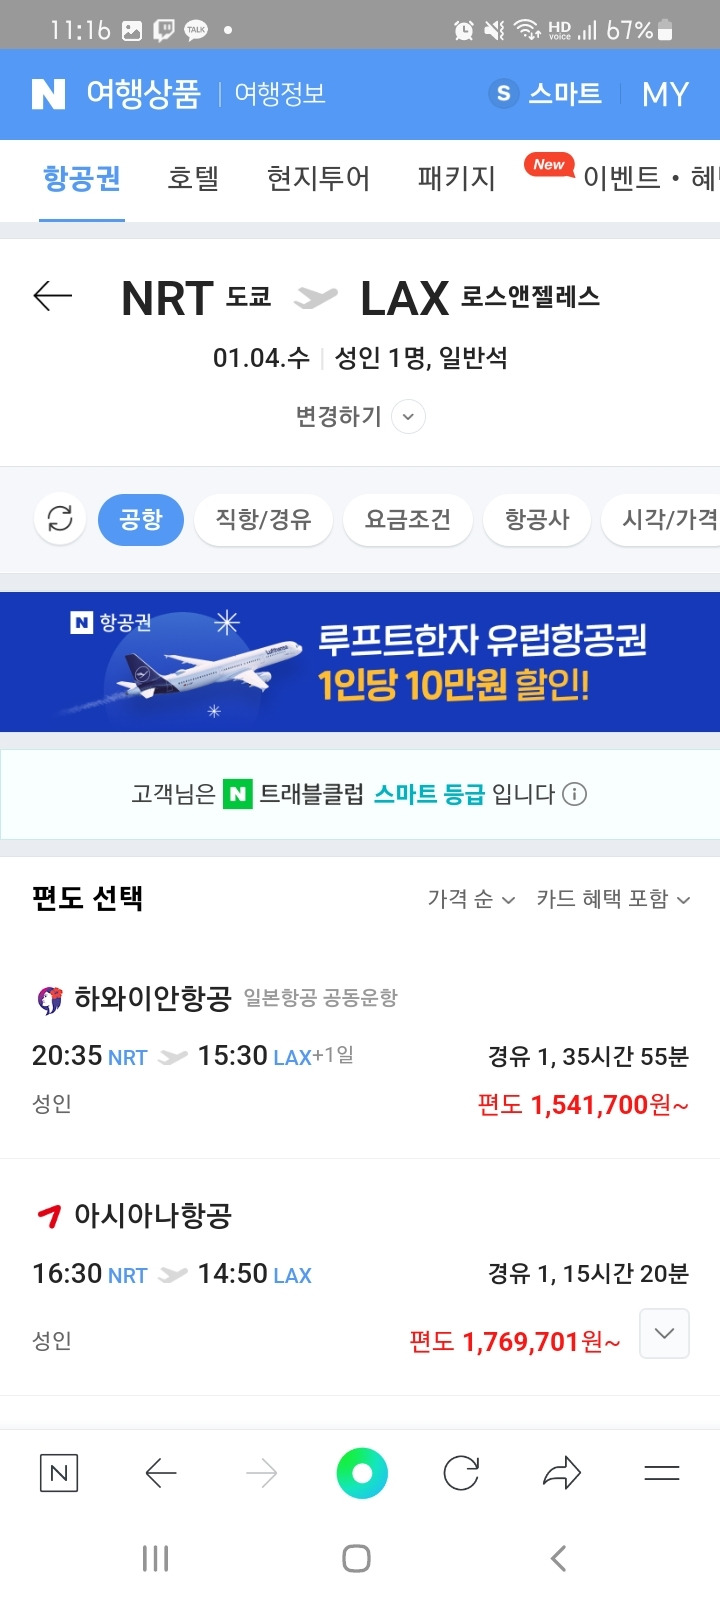Go back using the arrow beside NRT
720x1600 pixels.
coord(53,296)
